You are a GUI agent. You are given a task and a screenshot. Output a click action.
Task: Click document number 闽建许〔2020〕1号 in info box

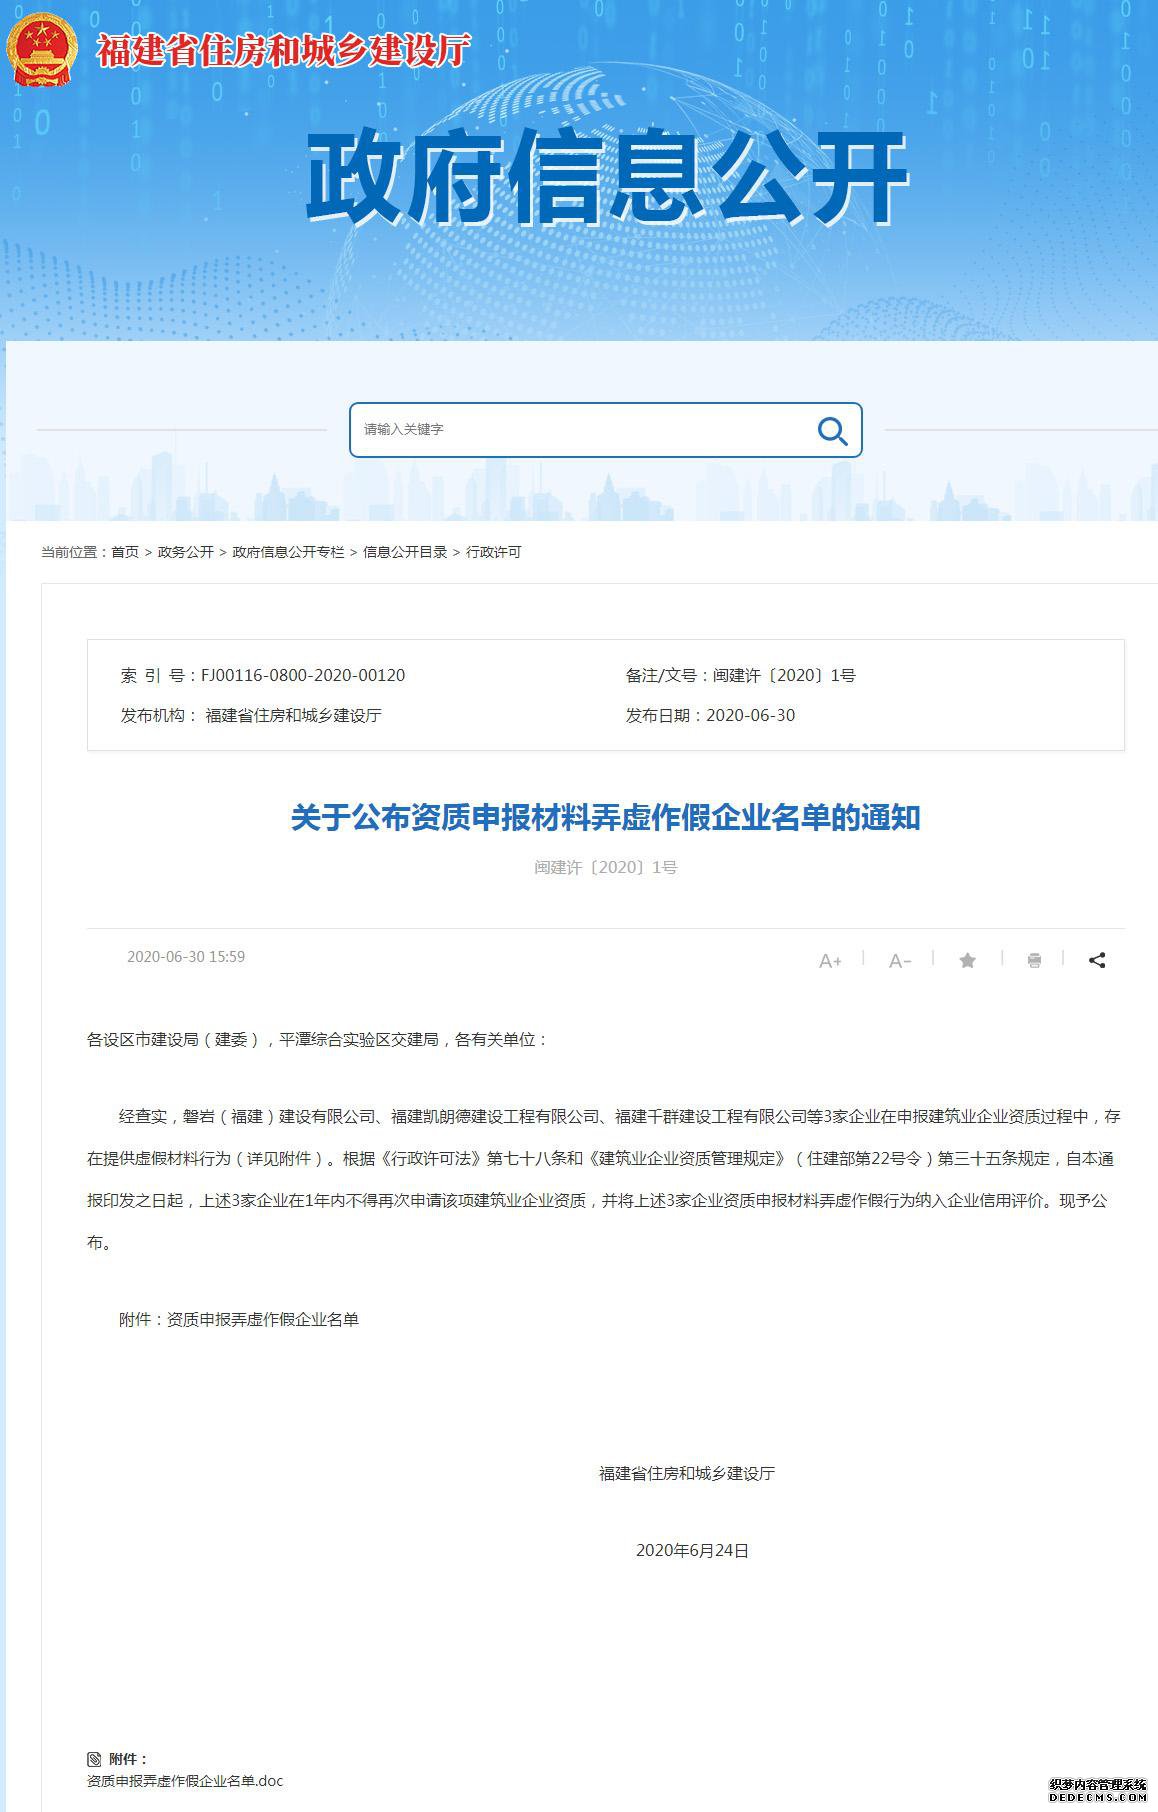(784, 676)
